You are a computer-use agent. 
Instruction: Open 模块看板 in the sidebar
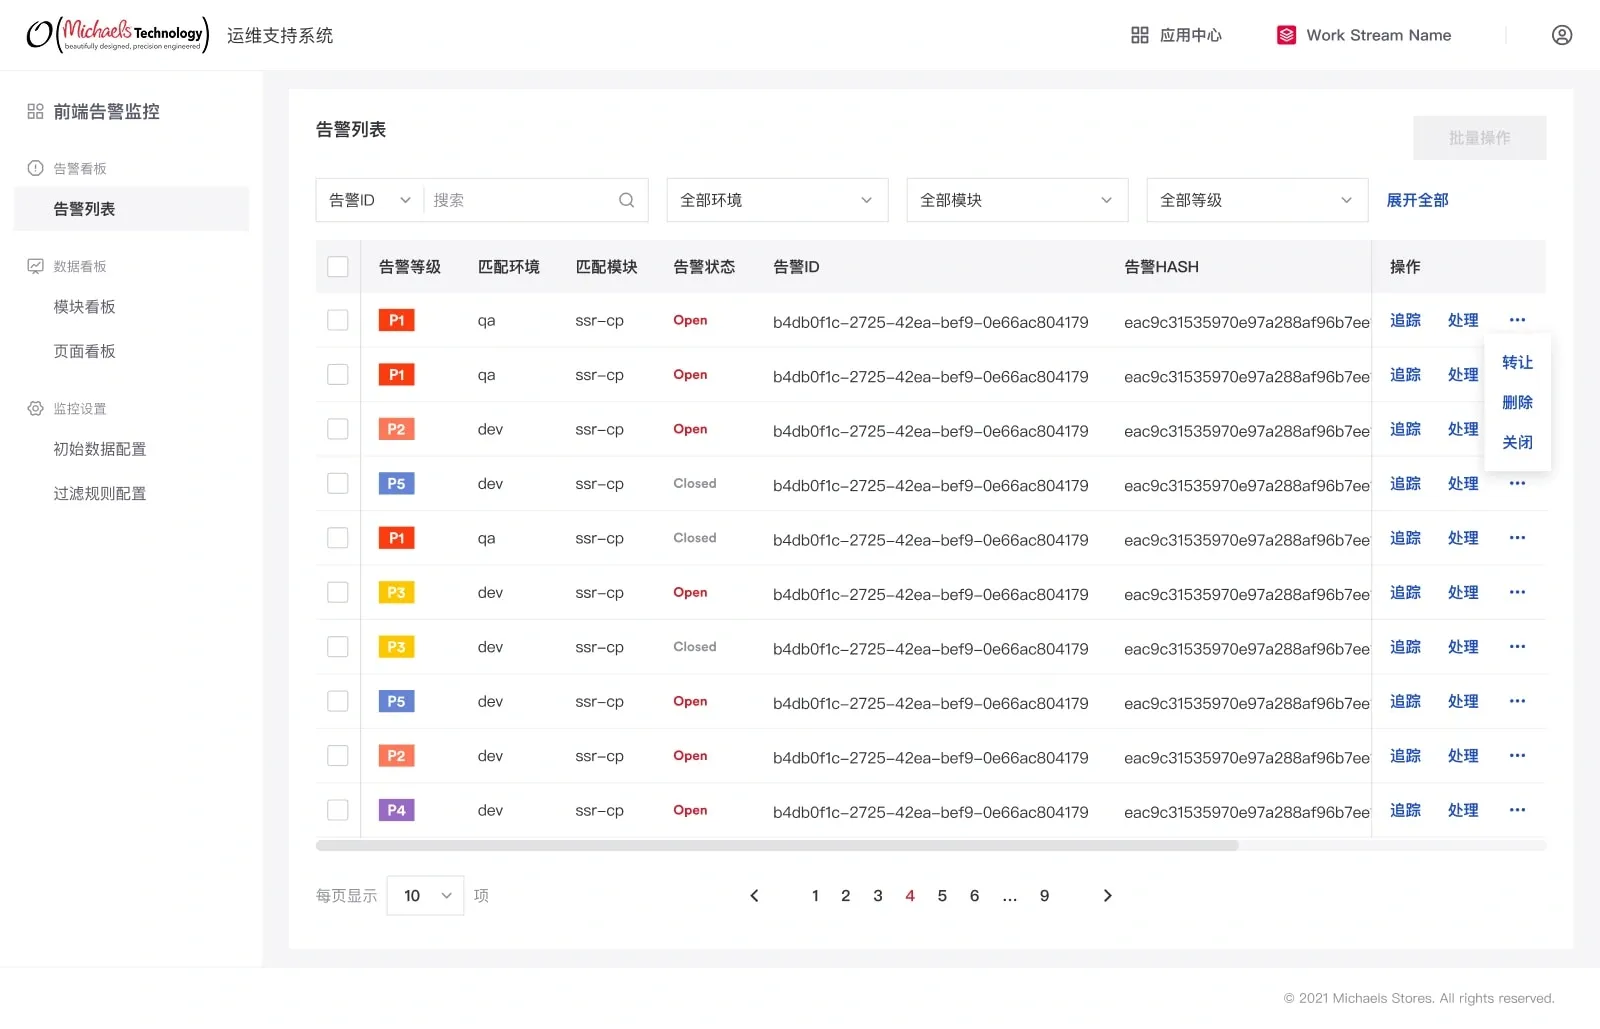point(85,307)
